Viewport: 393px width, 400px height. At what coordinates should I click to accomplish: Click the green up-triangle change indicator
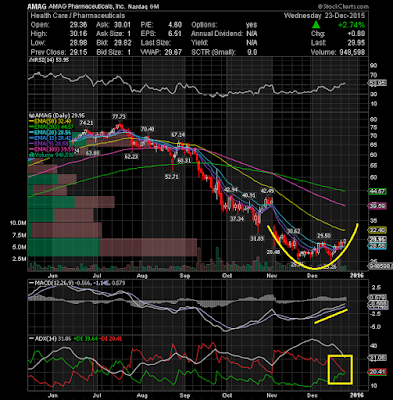316,25
